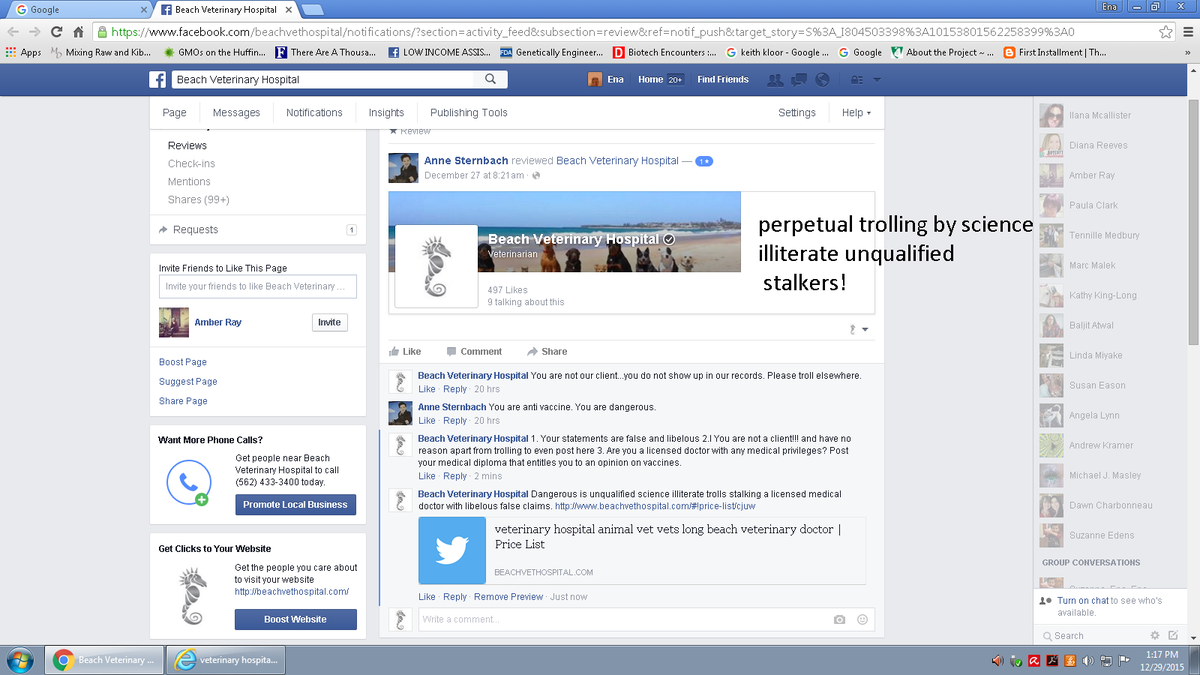
Task: Click the search magnifier button
Action: tap(490, 79)
